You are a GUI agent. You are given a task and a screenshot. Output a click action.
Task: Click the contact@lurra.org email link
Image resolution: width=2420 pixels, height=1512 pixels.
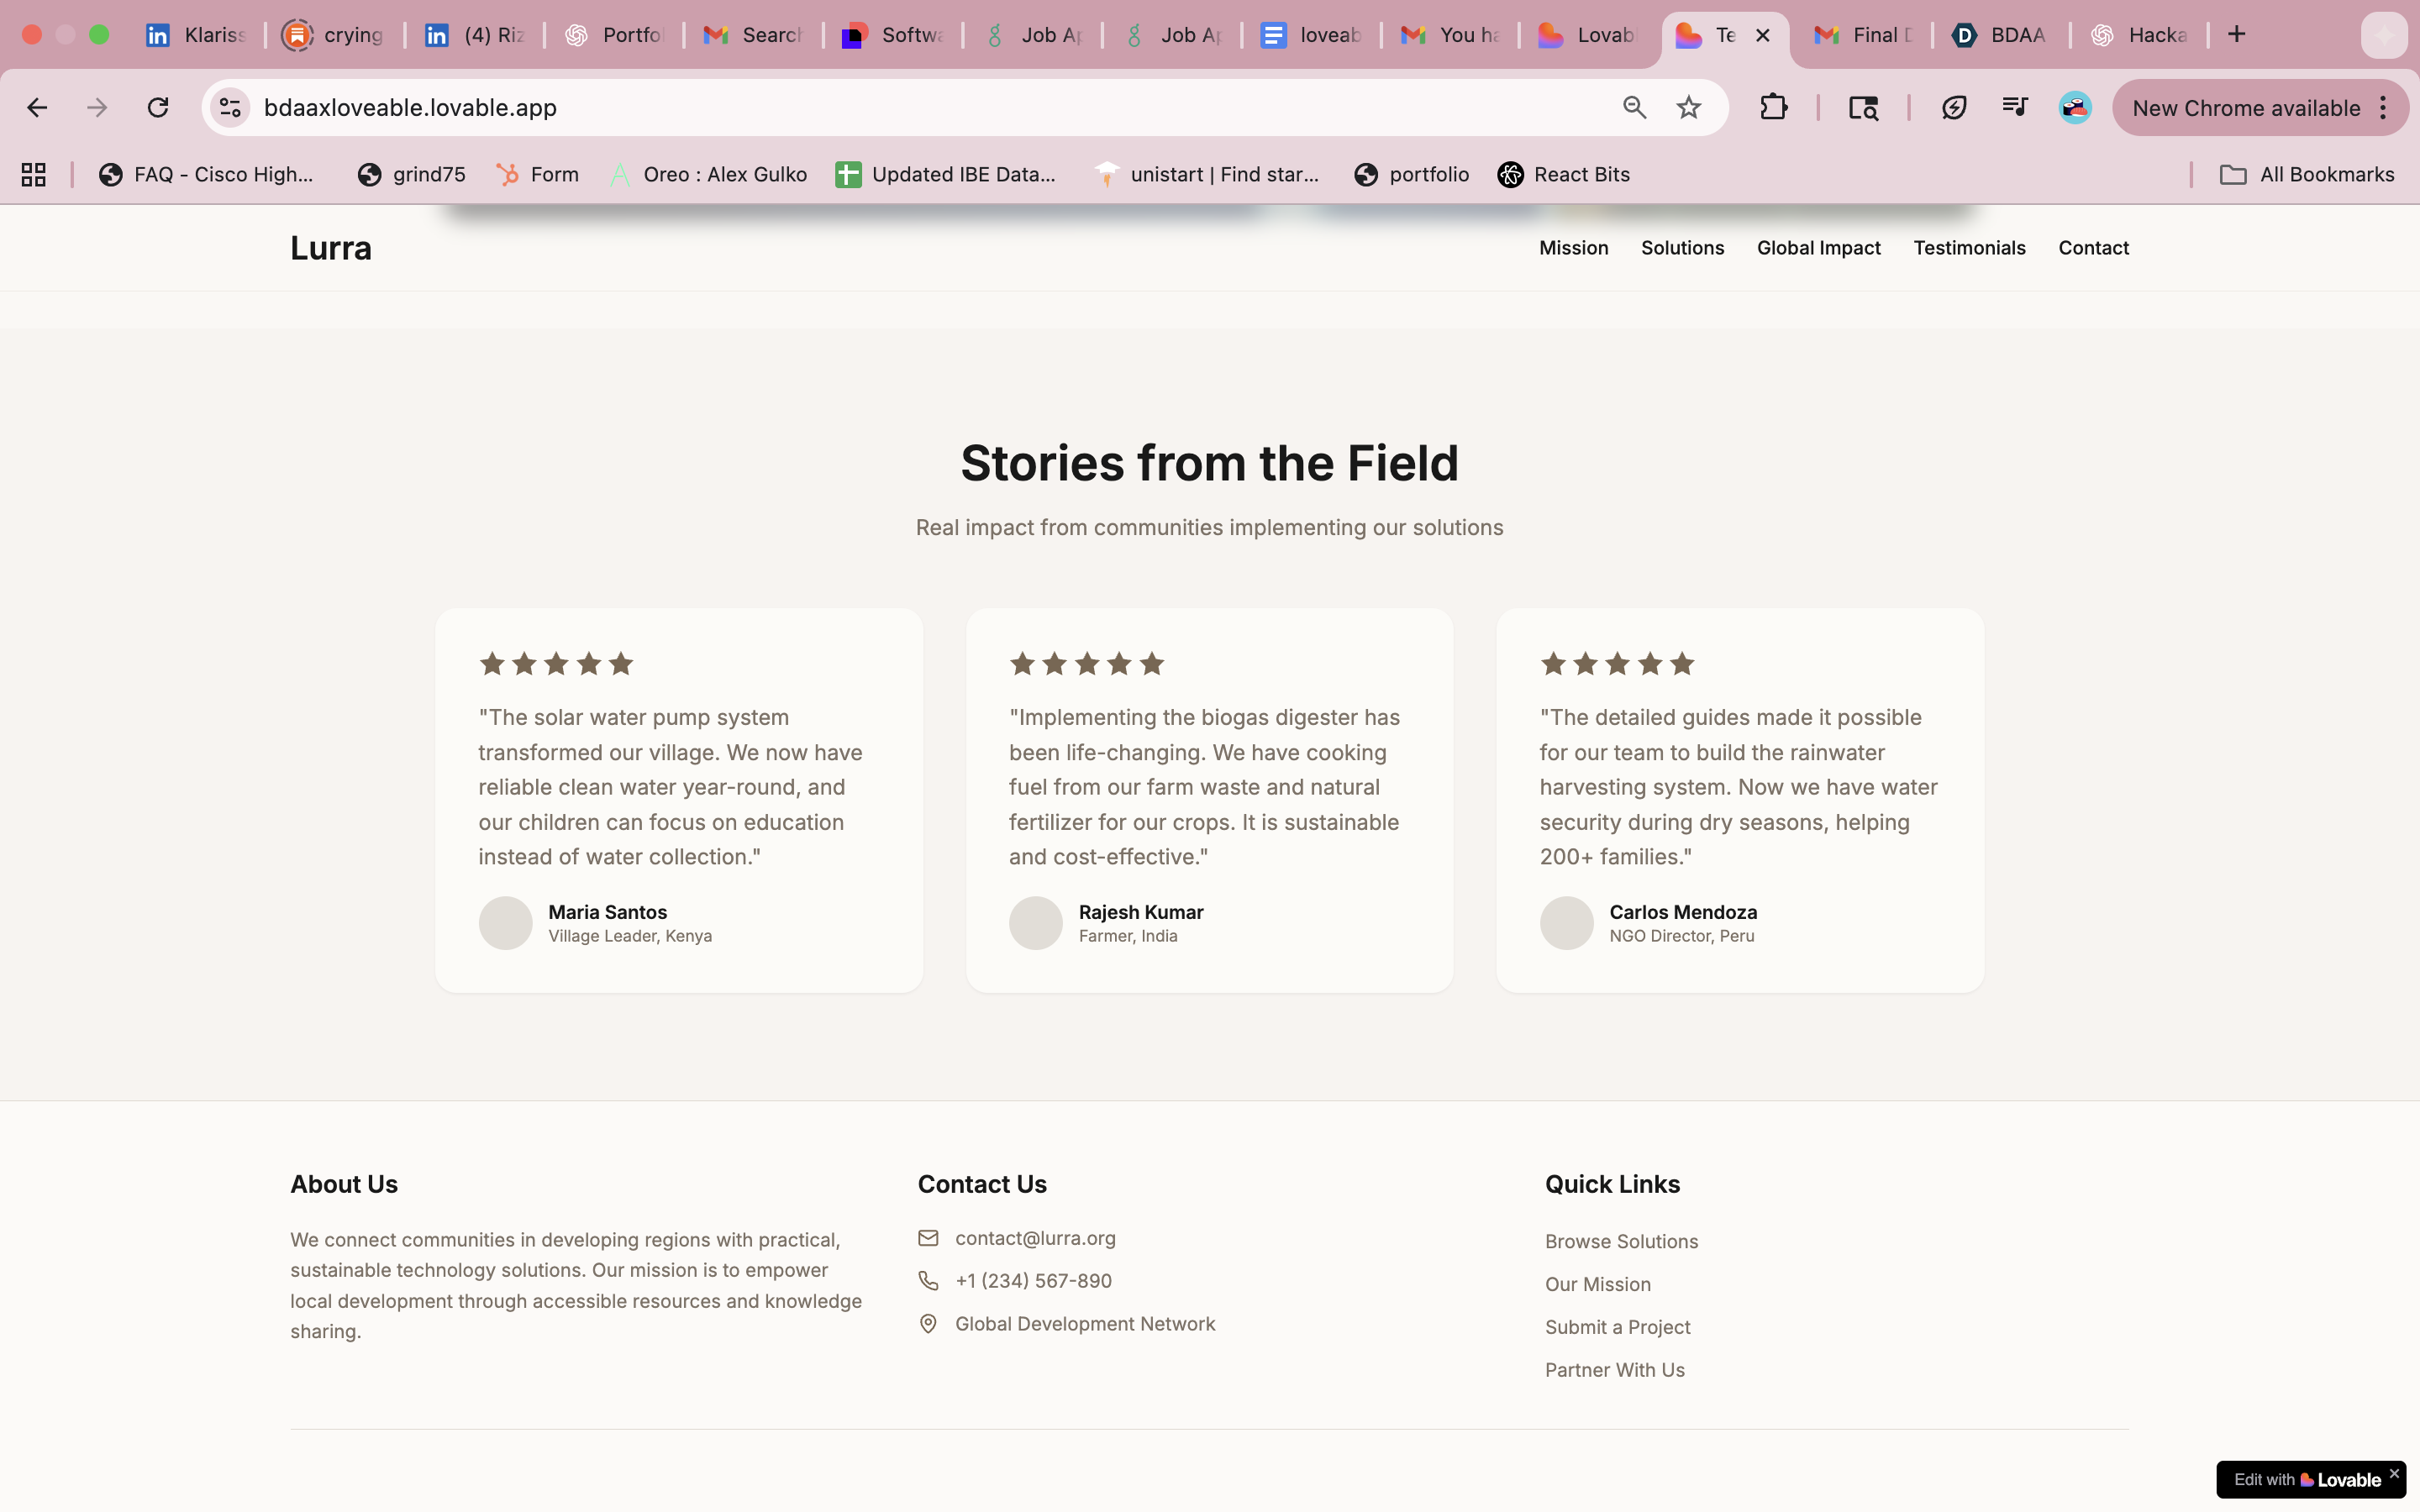point(1035,1238)
